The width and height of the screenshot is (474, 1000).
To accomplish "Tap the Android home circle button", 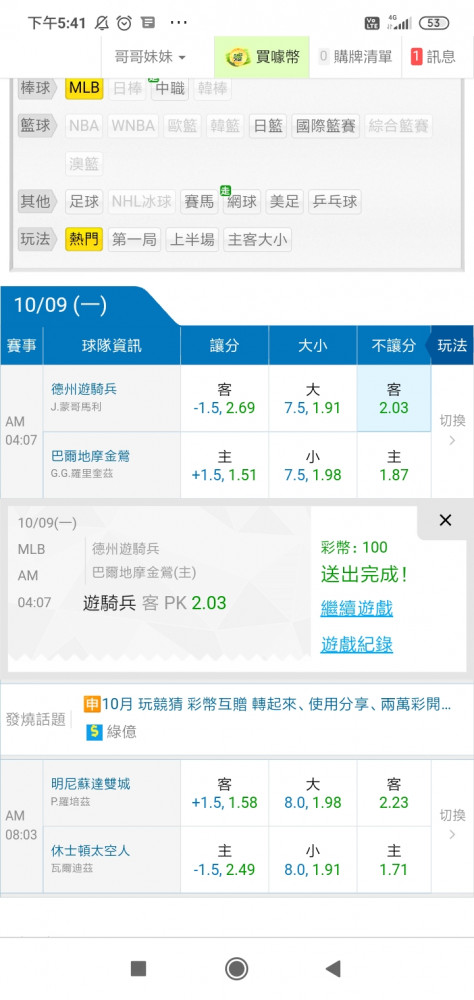I will pos(237,969).
